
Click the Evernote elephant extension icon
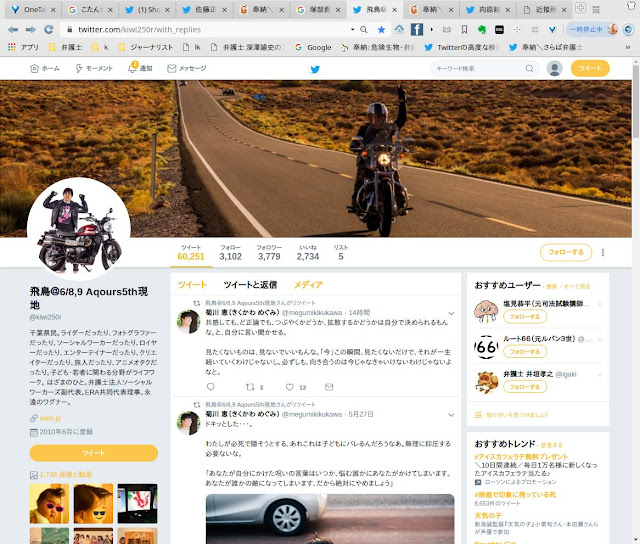pyautogui.click(x=482, y=29)
